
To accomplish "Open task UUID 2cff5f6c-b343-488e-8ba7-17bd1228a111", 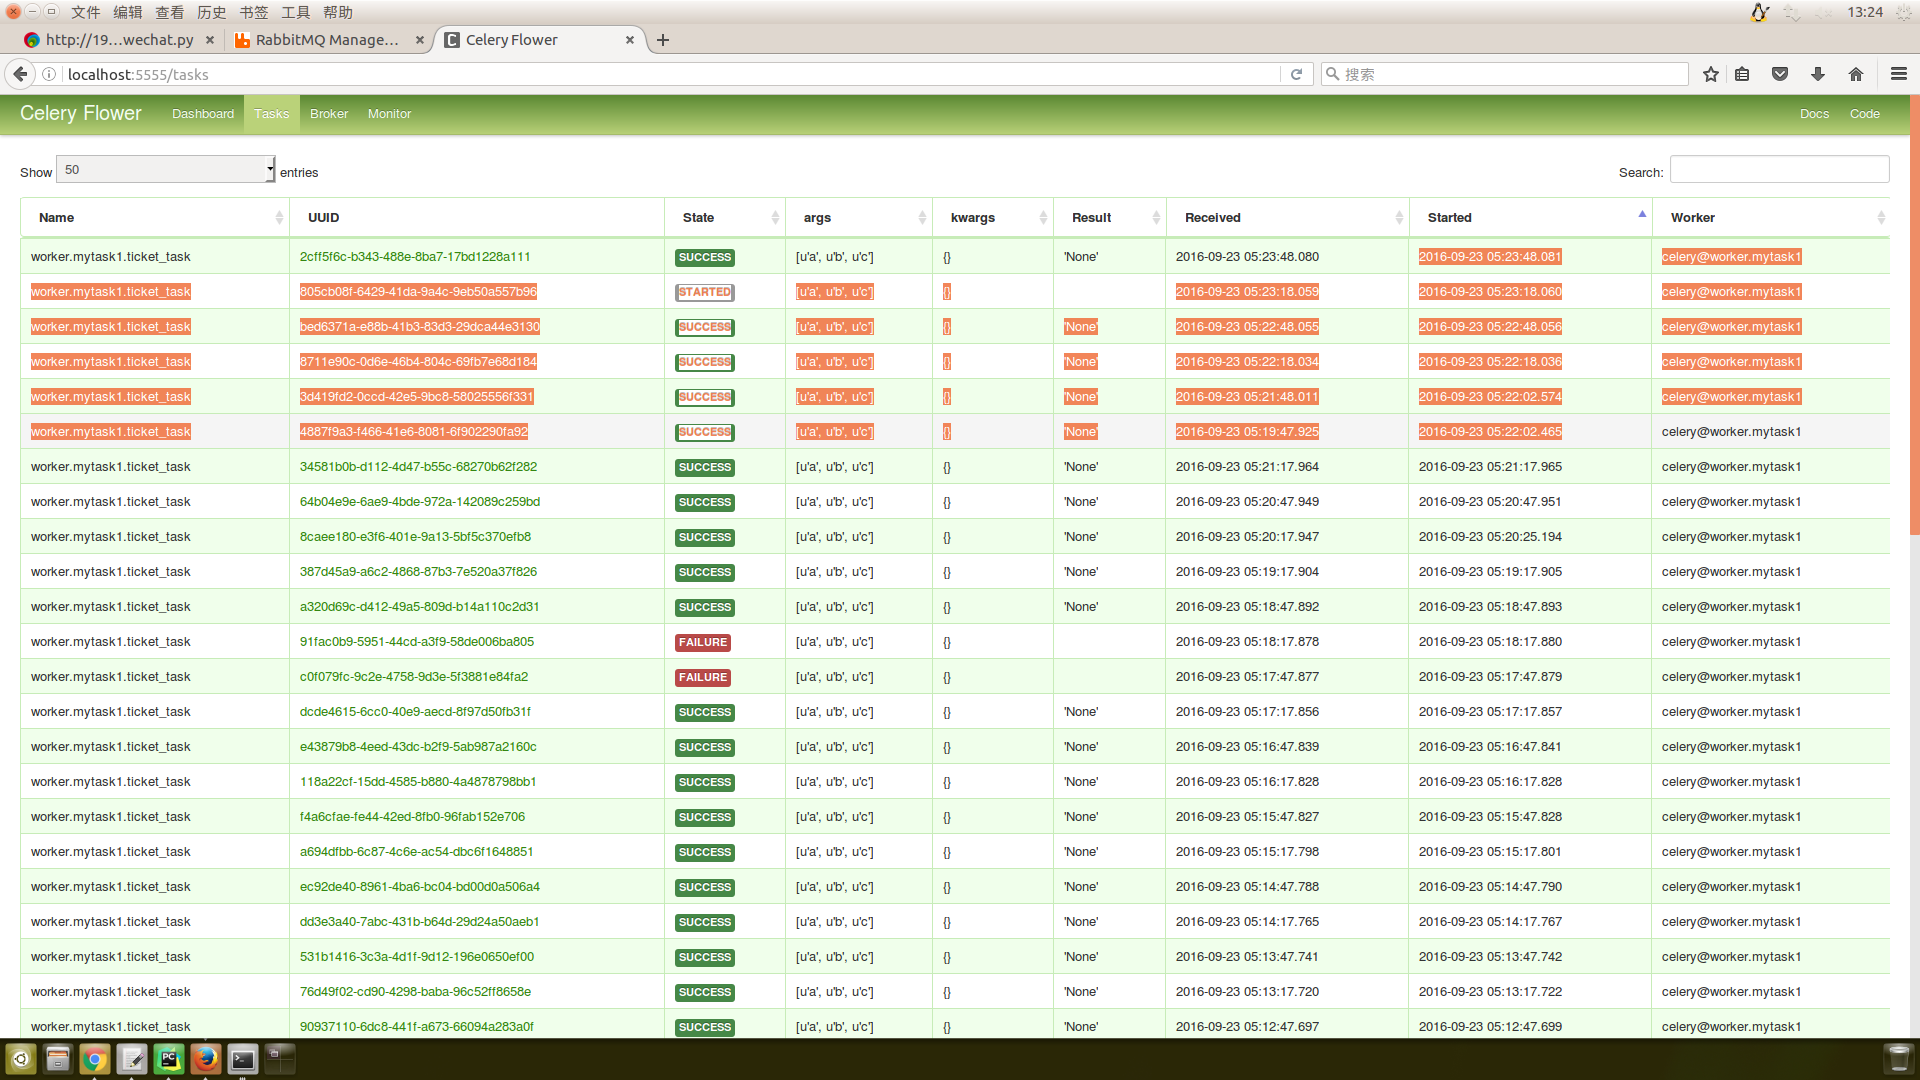I will (x=415, y=257).
